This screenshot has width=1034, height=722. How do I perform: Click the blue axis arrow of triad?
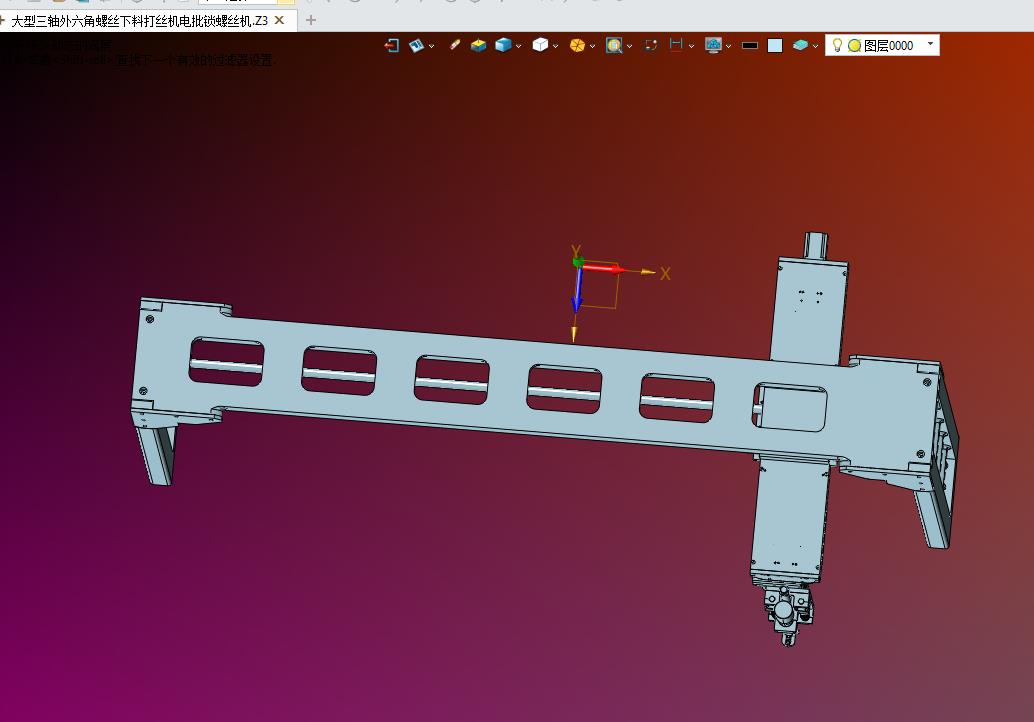pyautogui.click(x=577, y=289)
